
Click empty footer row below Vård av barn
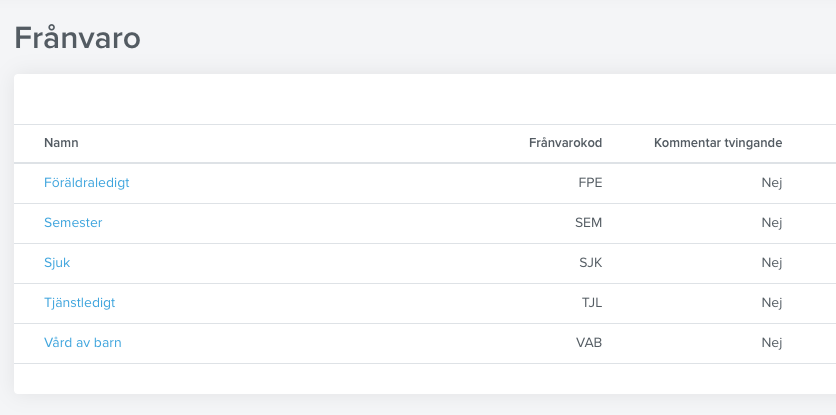(425, 379)
